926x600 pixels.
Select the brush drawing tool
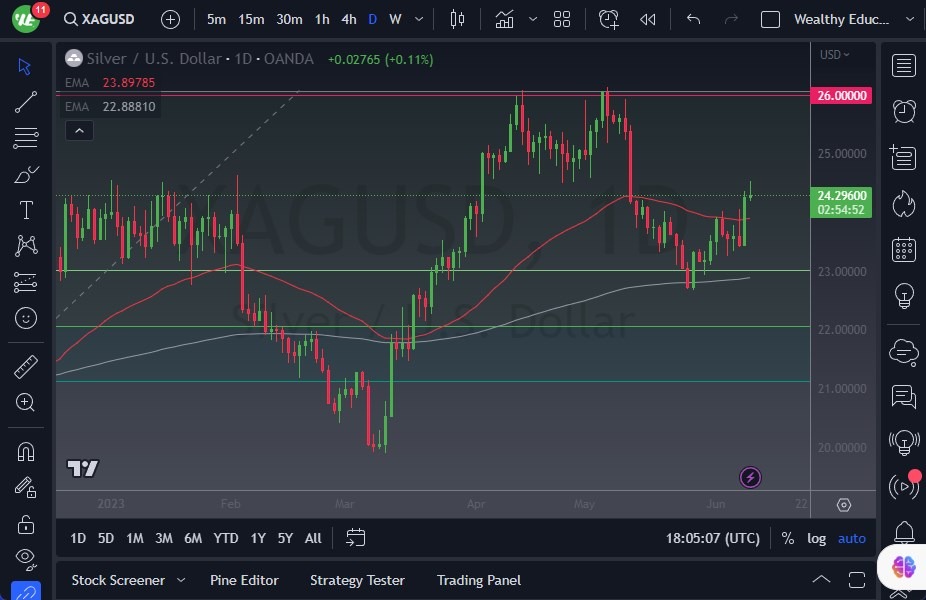click(x=26, y=174)
